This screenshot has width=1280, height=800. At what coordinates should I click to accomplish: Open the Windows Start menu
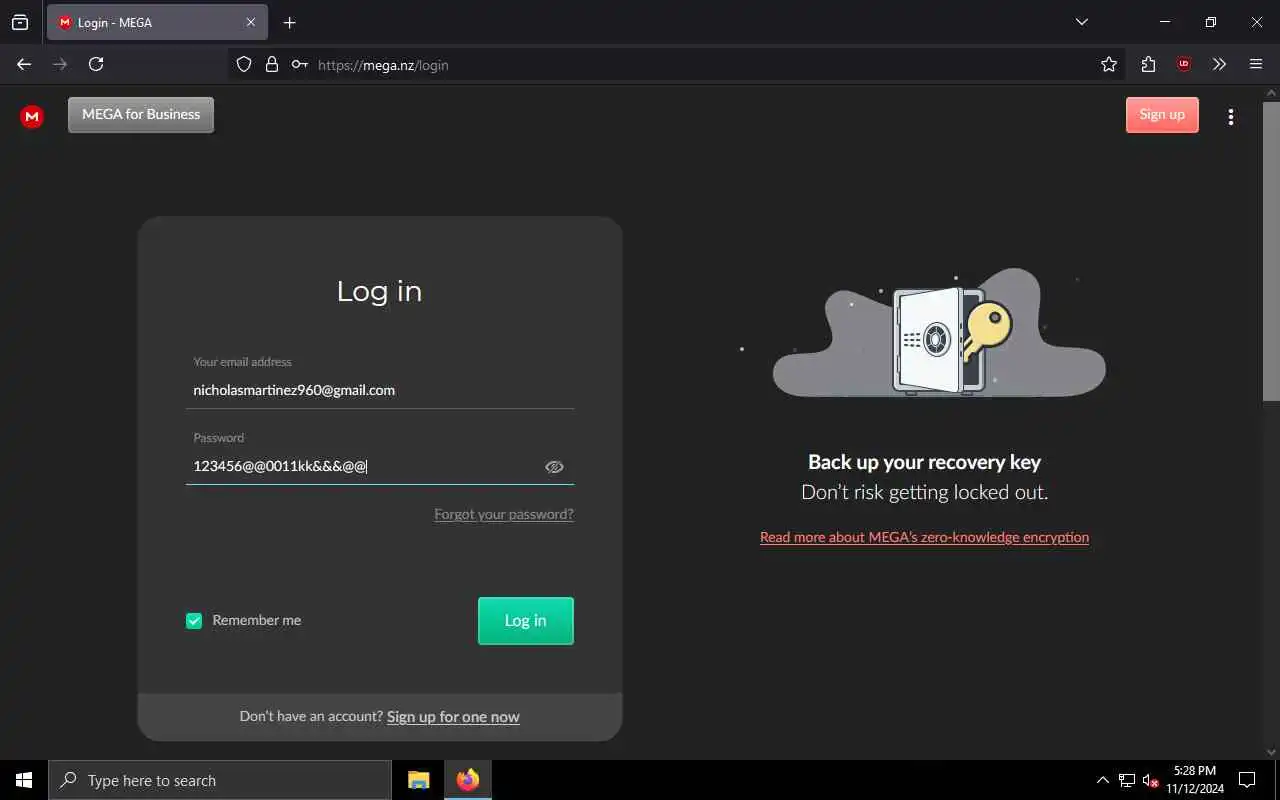[24, 780]
